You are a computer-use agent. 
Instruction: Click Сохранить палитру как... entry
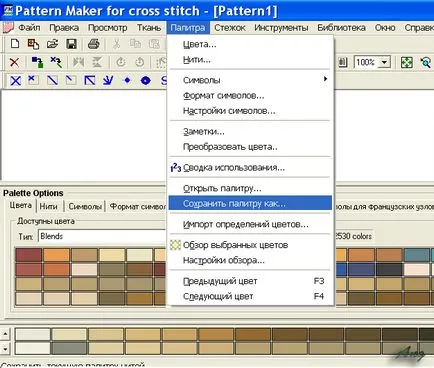tap(250, 203)
